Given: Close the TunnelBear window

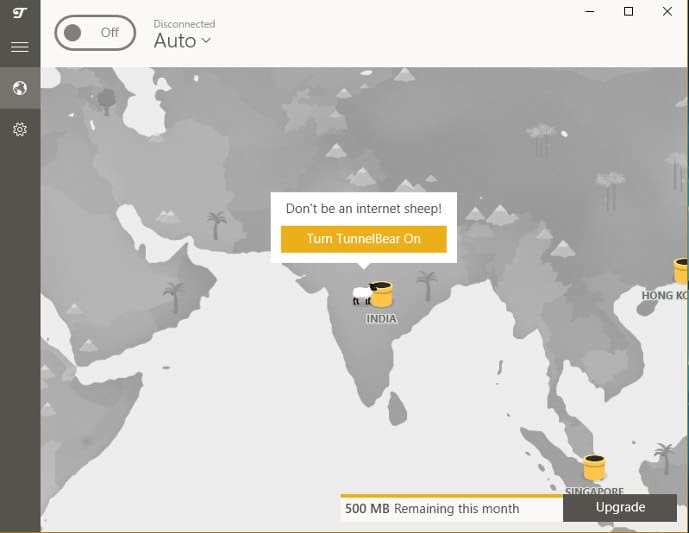Looking at the screenshot, I should (667, 11).
